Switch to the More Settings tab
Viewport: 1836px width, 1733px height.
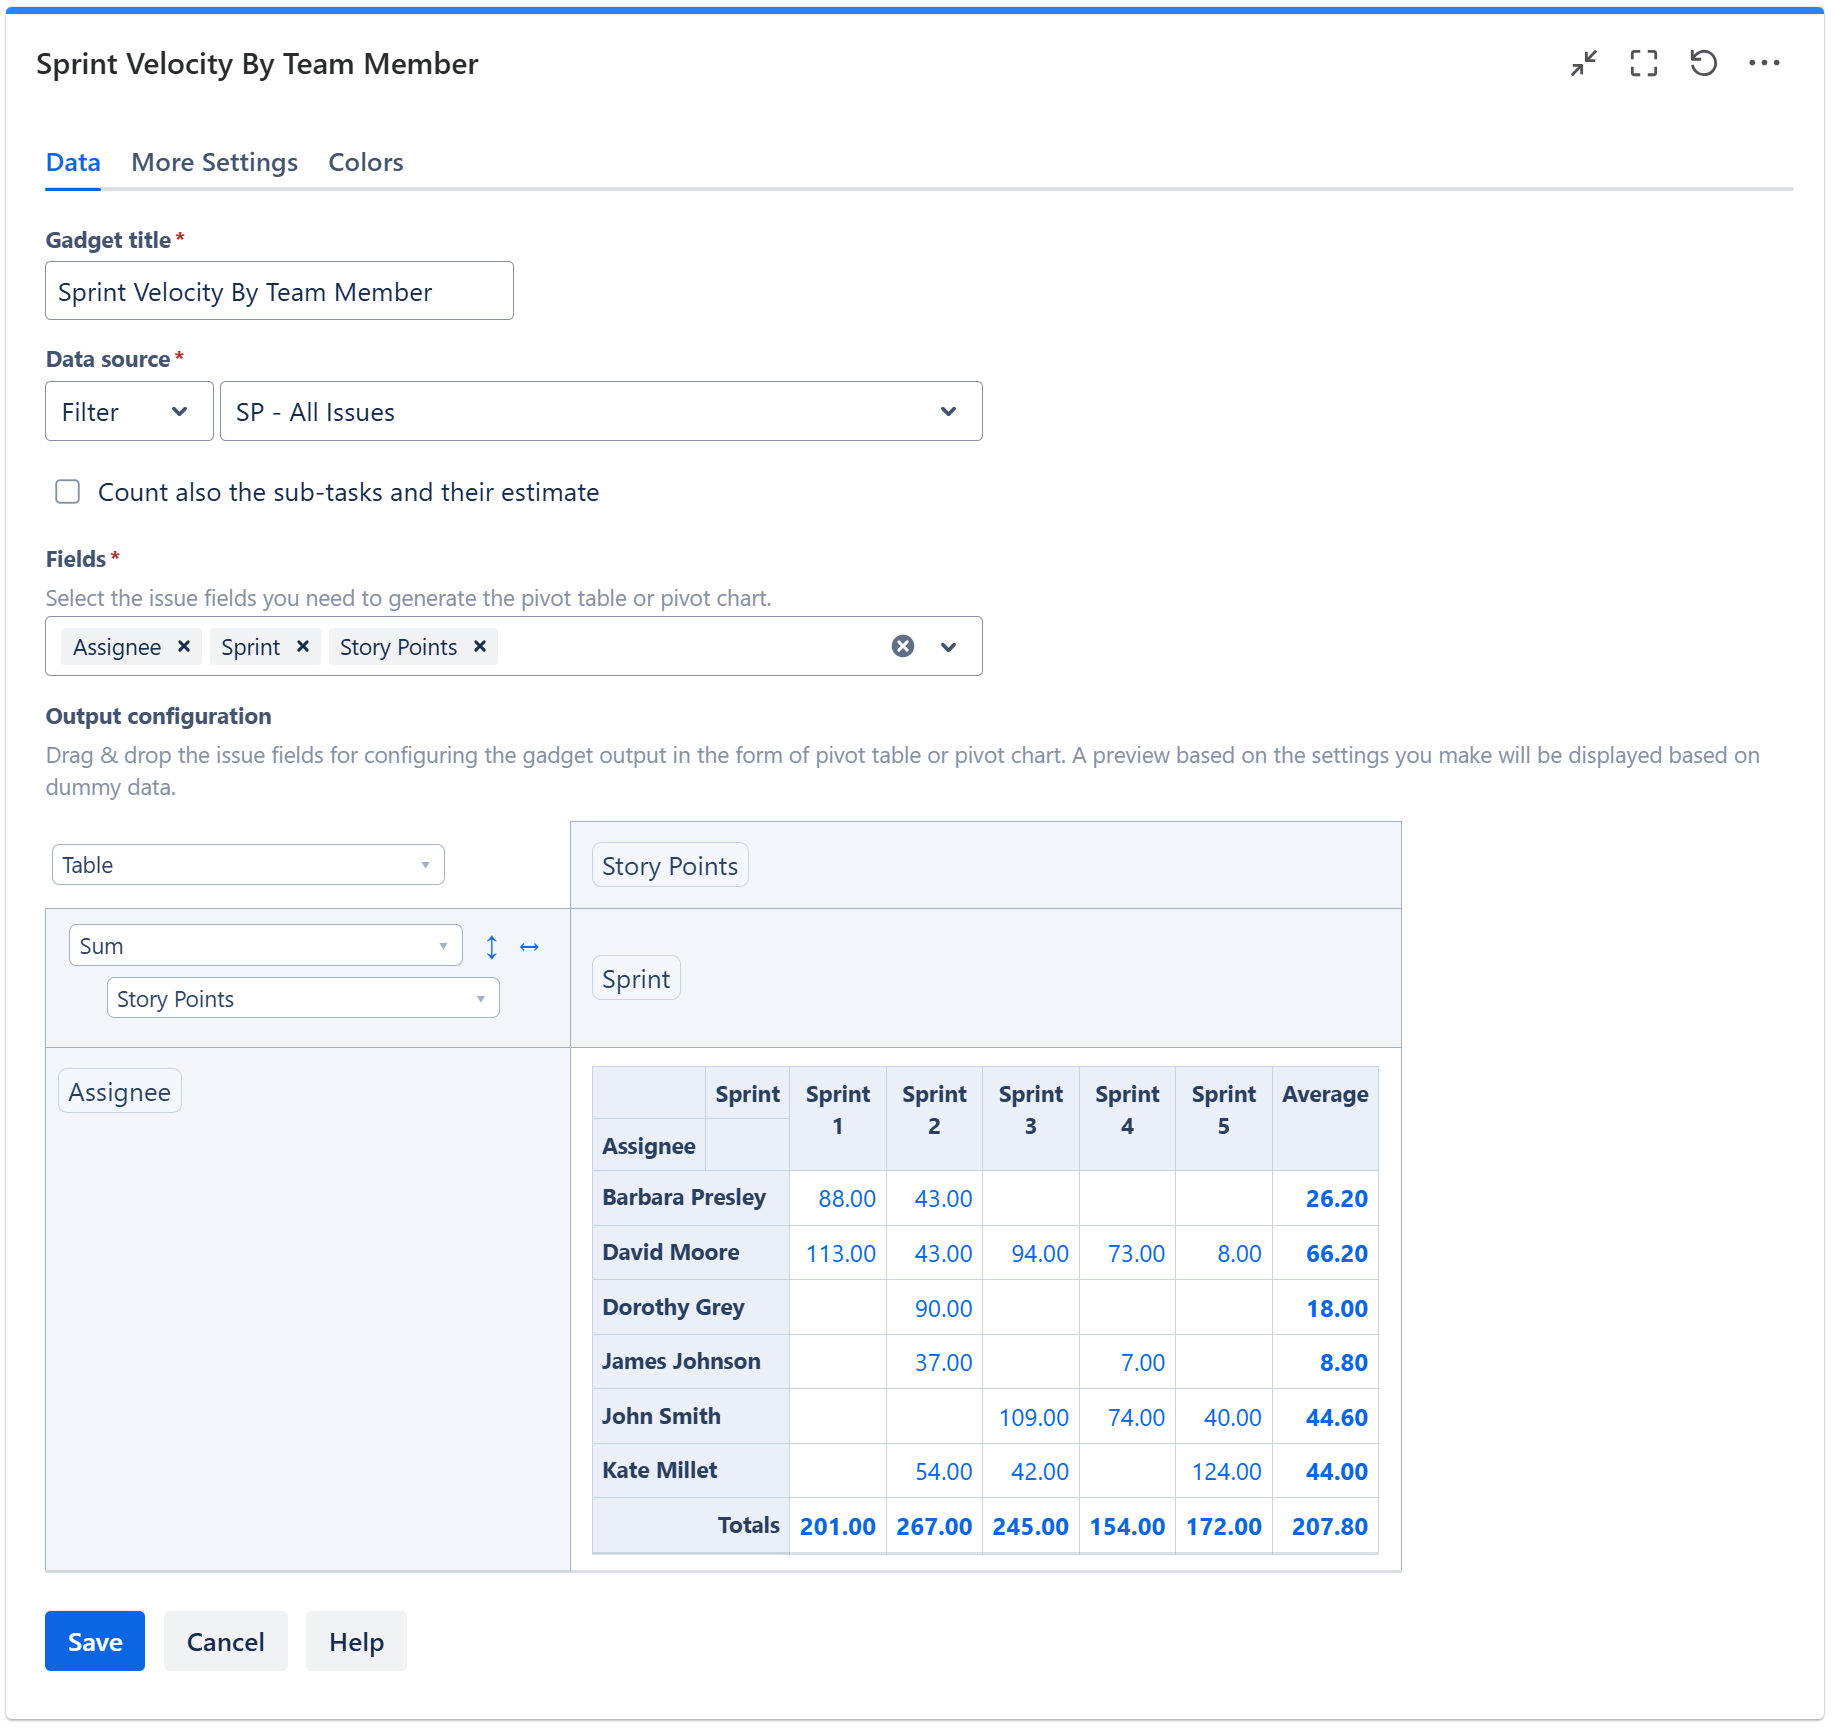click(214, 163)
